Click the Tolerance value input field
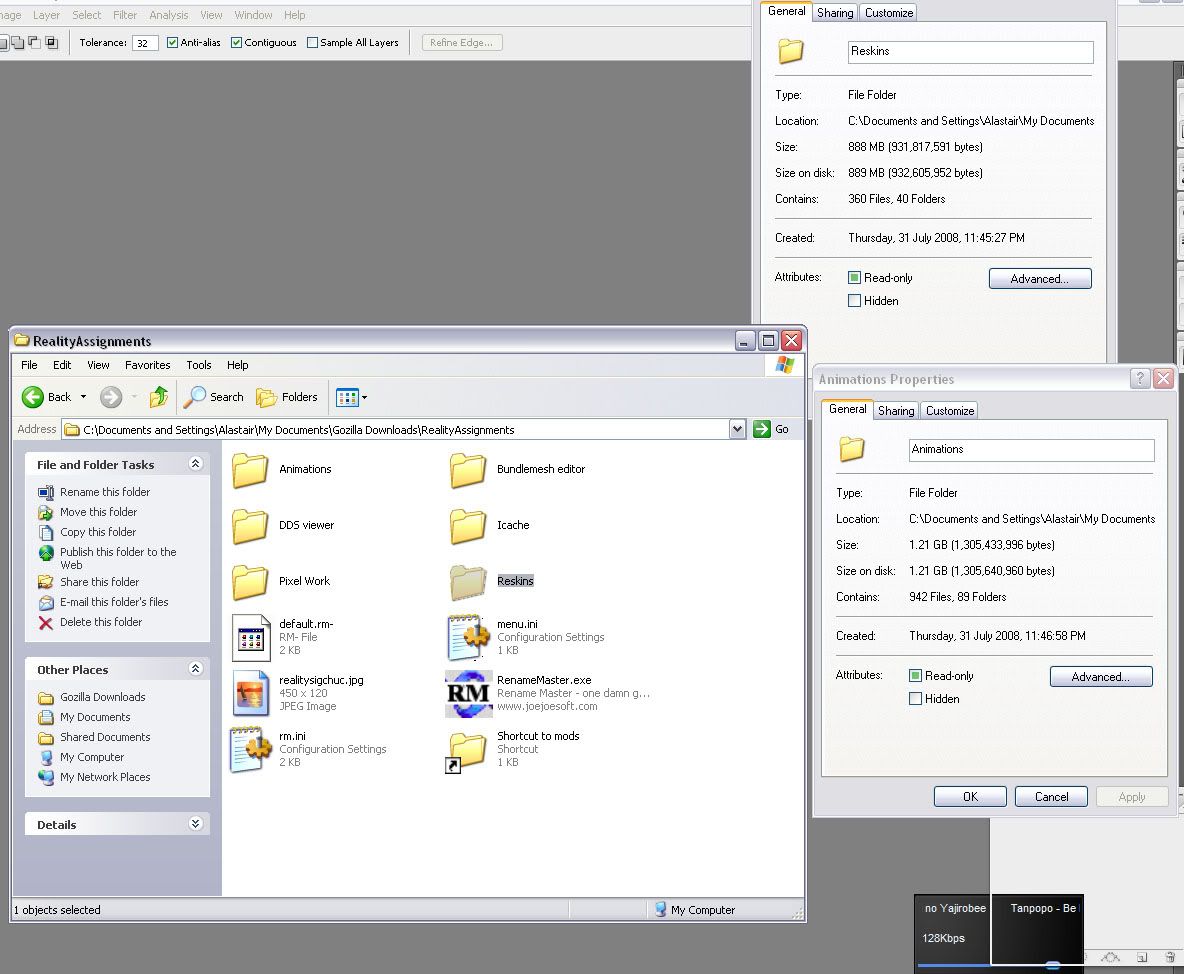The width and height of the screenshot is (1184, 974). click(x=145, y=43)
